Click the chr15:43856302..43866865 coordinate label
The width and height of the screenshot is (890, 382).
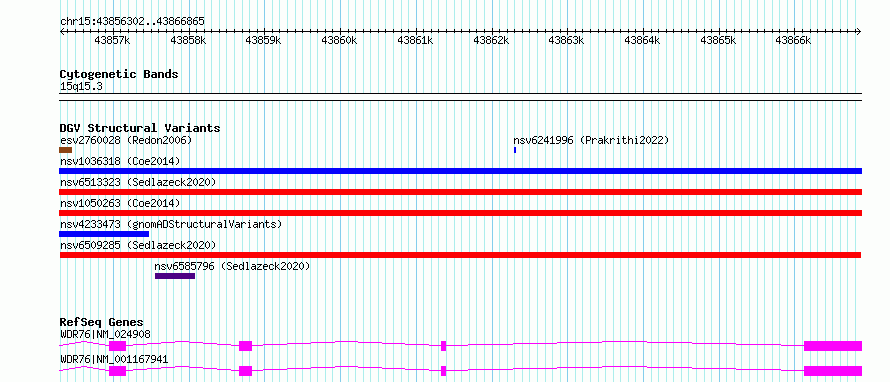[132, 22]
